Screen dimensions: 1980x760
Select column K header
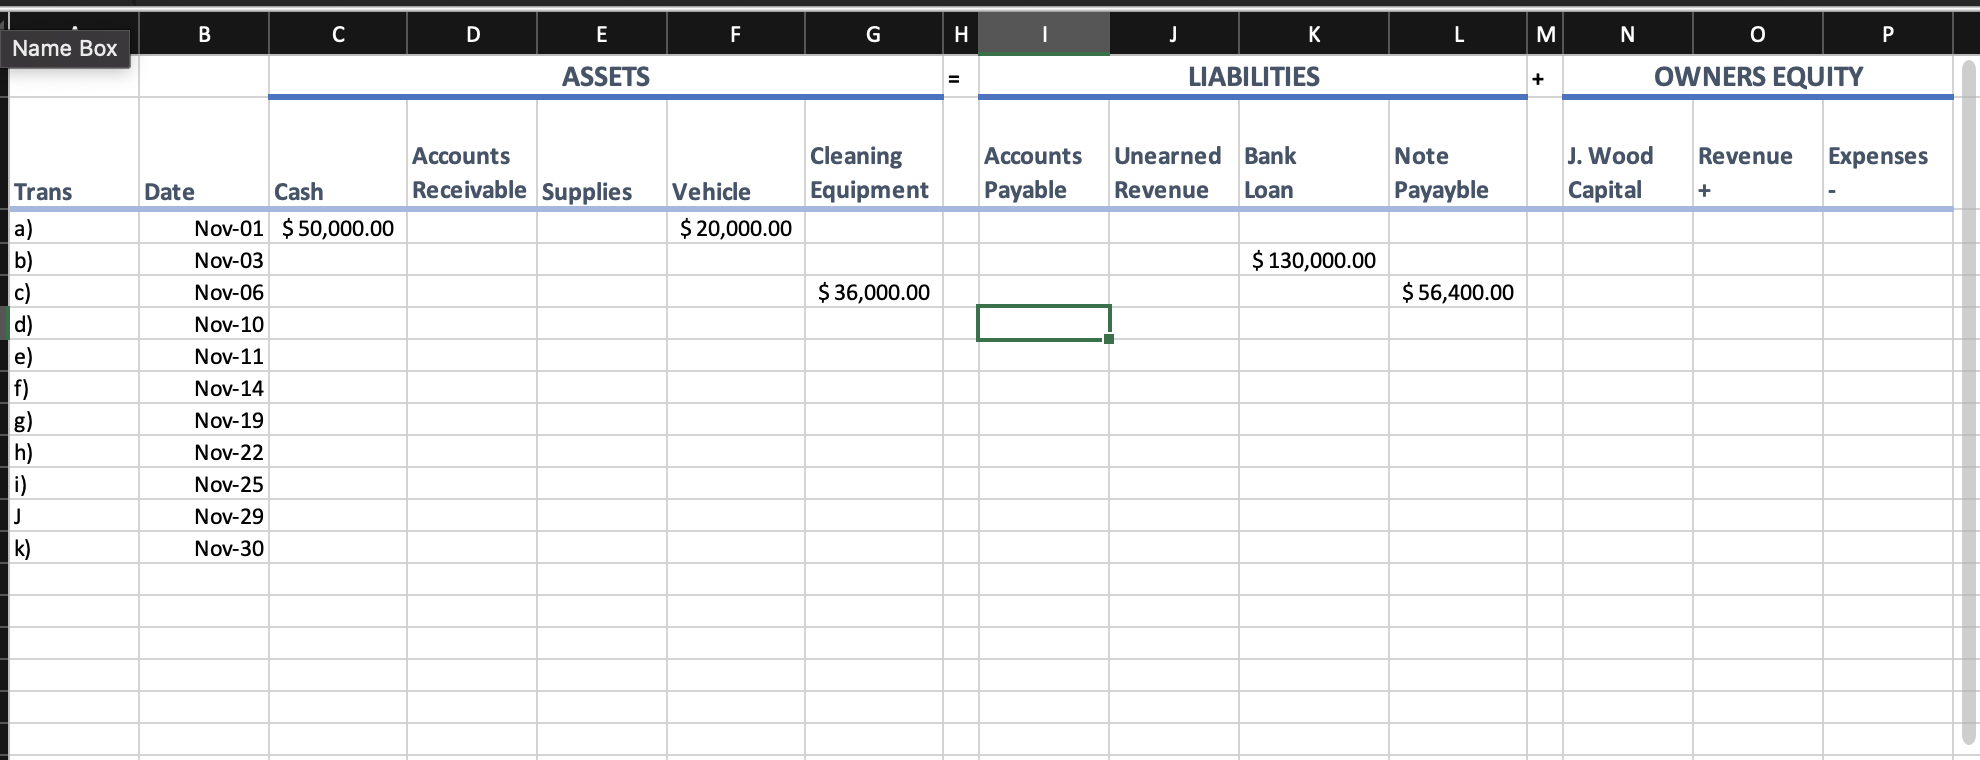[x=1314, y=34]
